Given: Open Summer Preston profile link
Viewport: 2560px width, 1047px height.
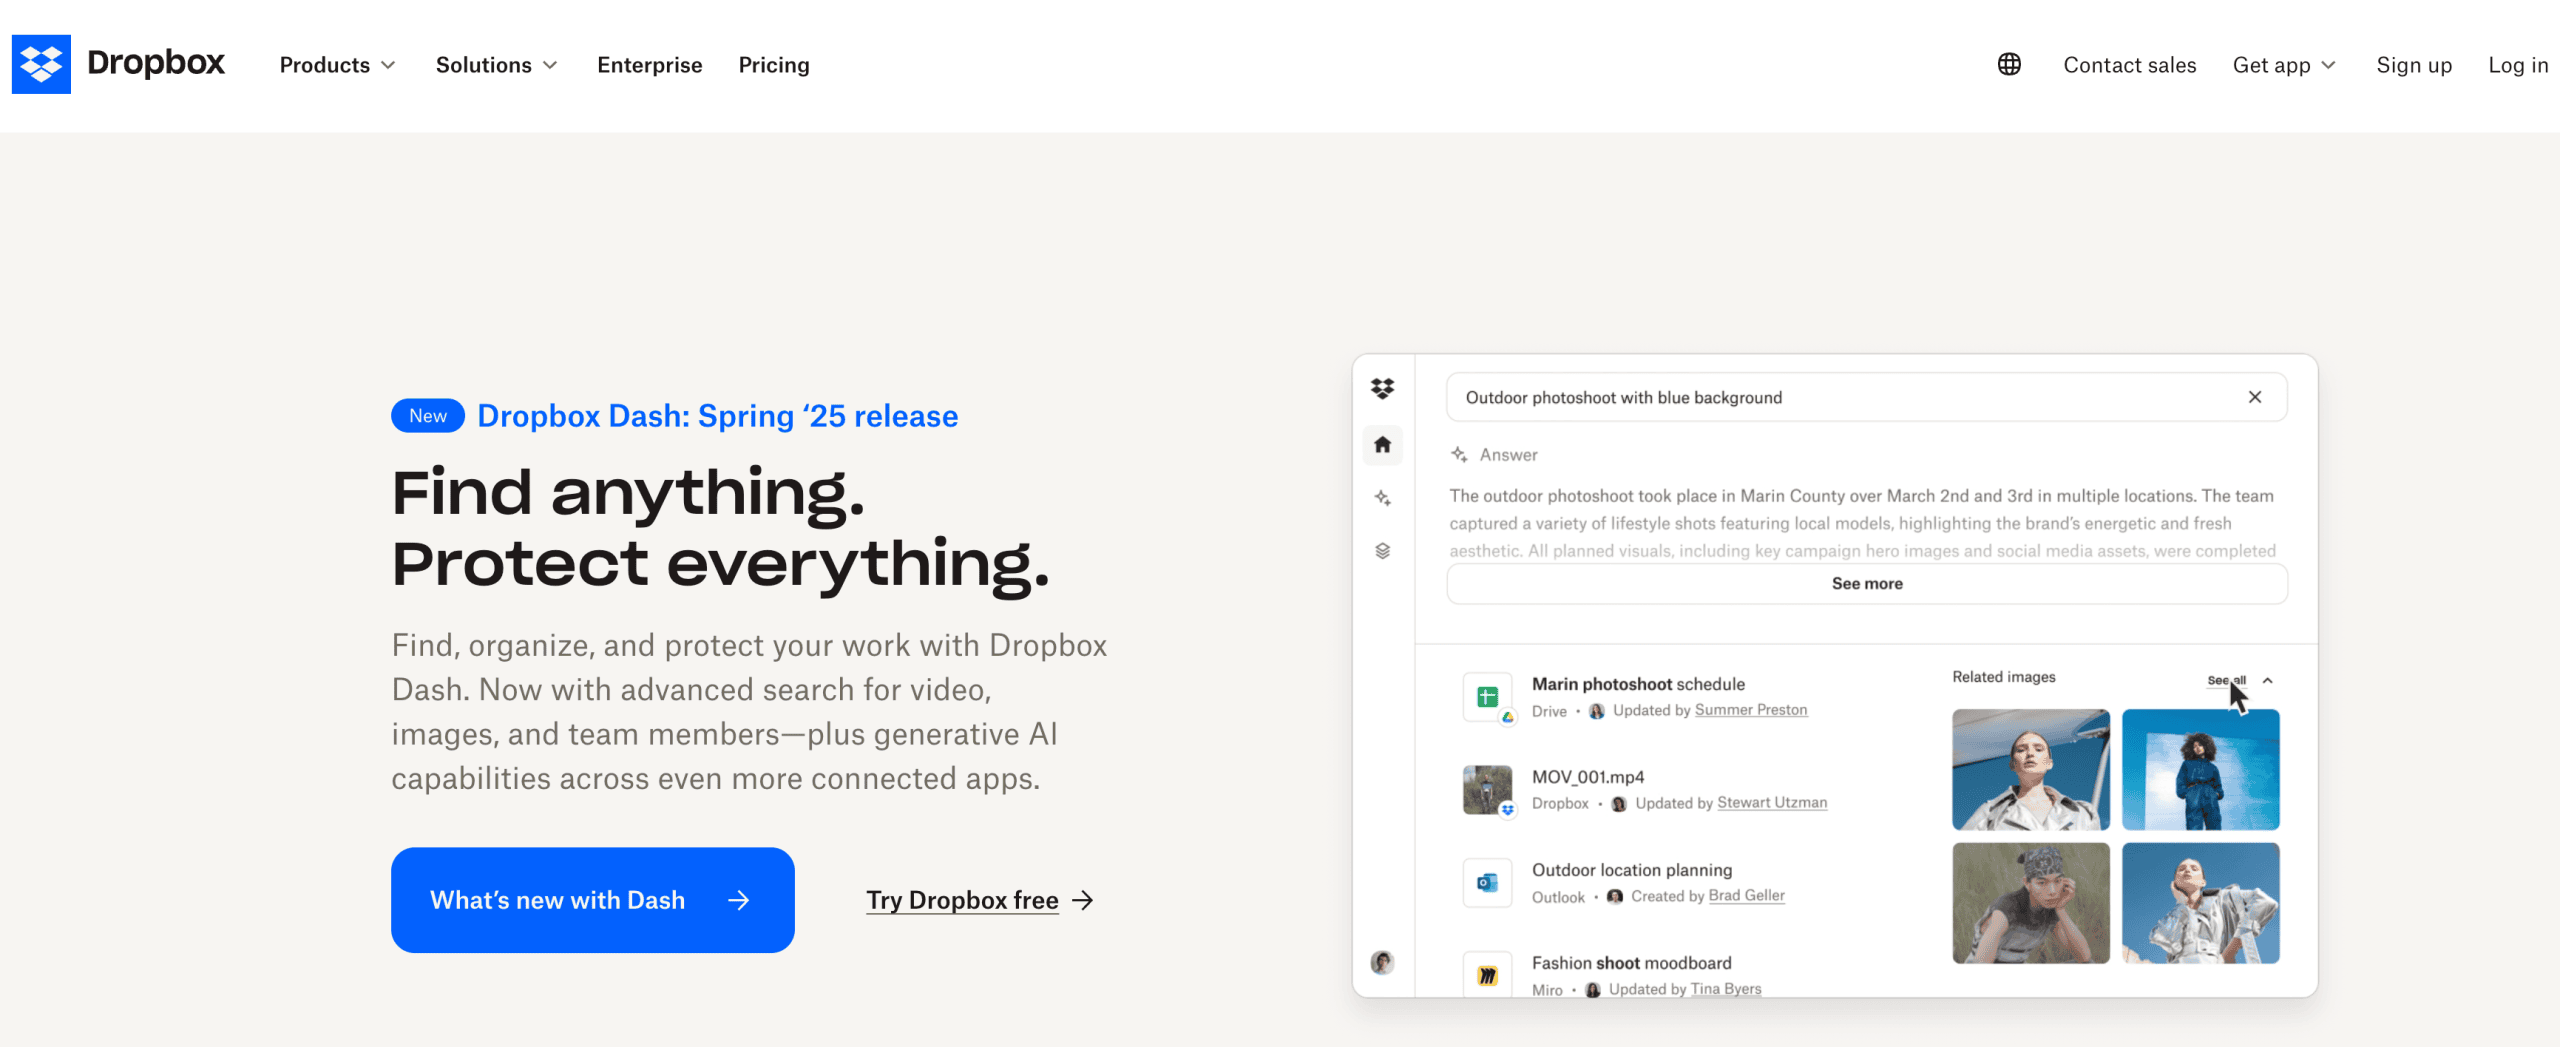Looking at the screenshot, I should pos(1750,710).
